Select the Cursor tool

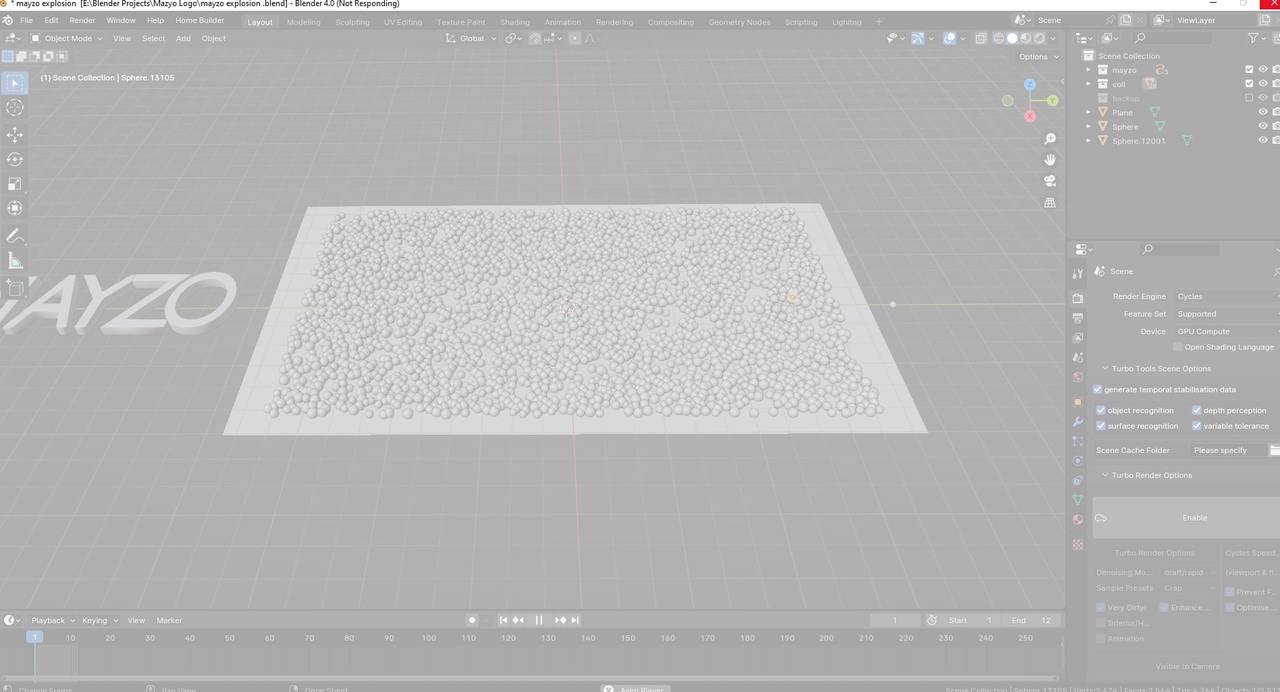(x=15, y=108)
